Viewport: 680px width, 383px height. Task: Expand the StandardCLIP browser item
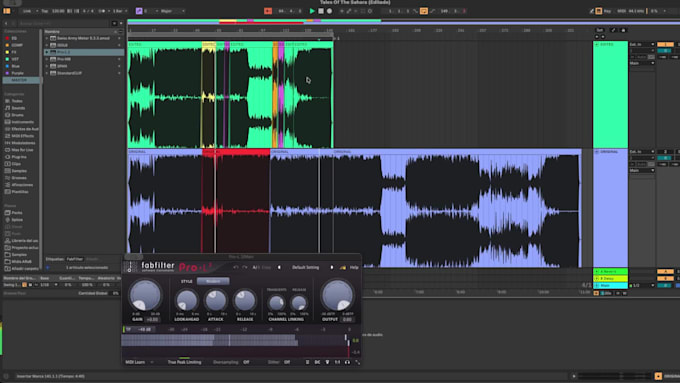[x=47, y=73]
